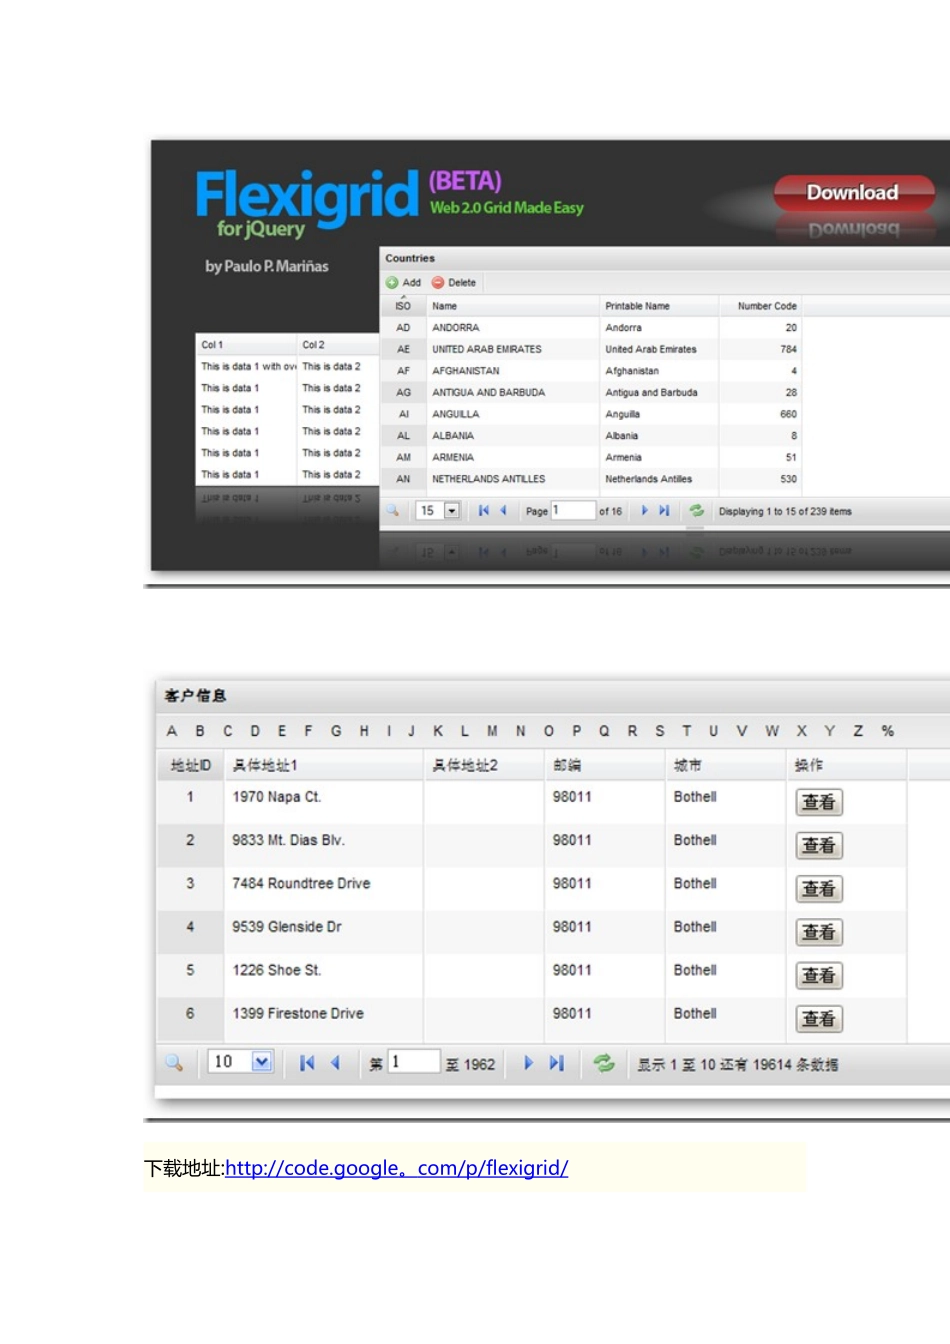Screen dimensions: 950x1344
Task: Sort by 邮编 column header
Action: click(604, 765)
